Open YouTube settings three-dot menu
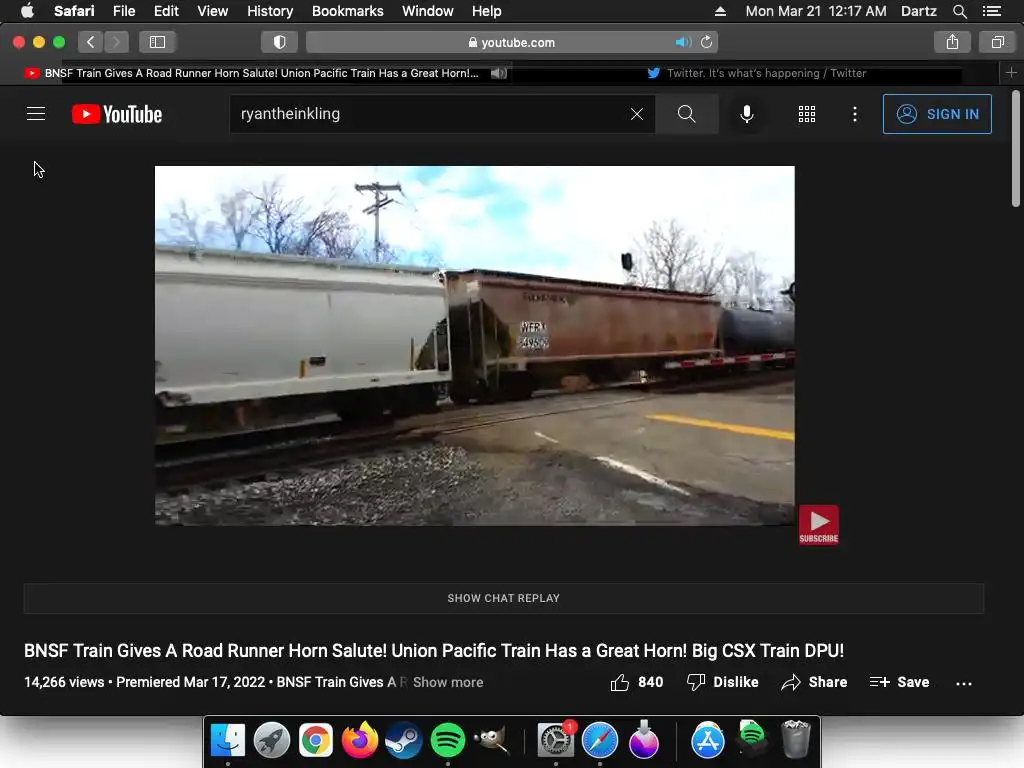The image size is (1024, 768). tap(854, 114)
